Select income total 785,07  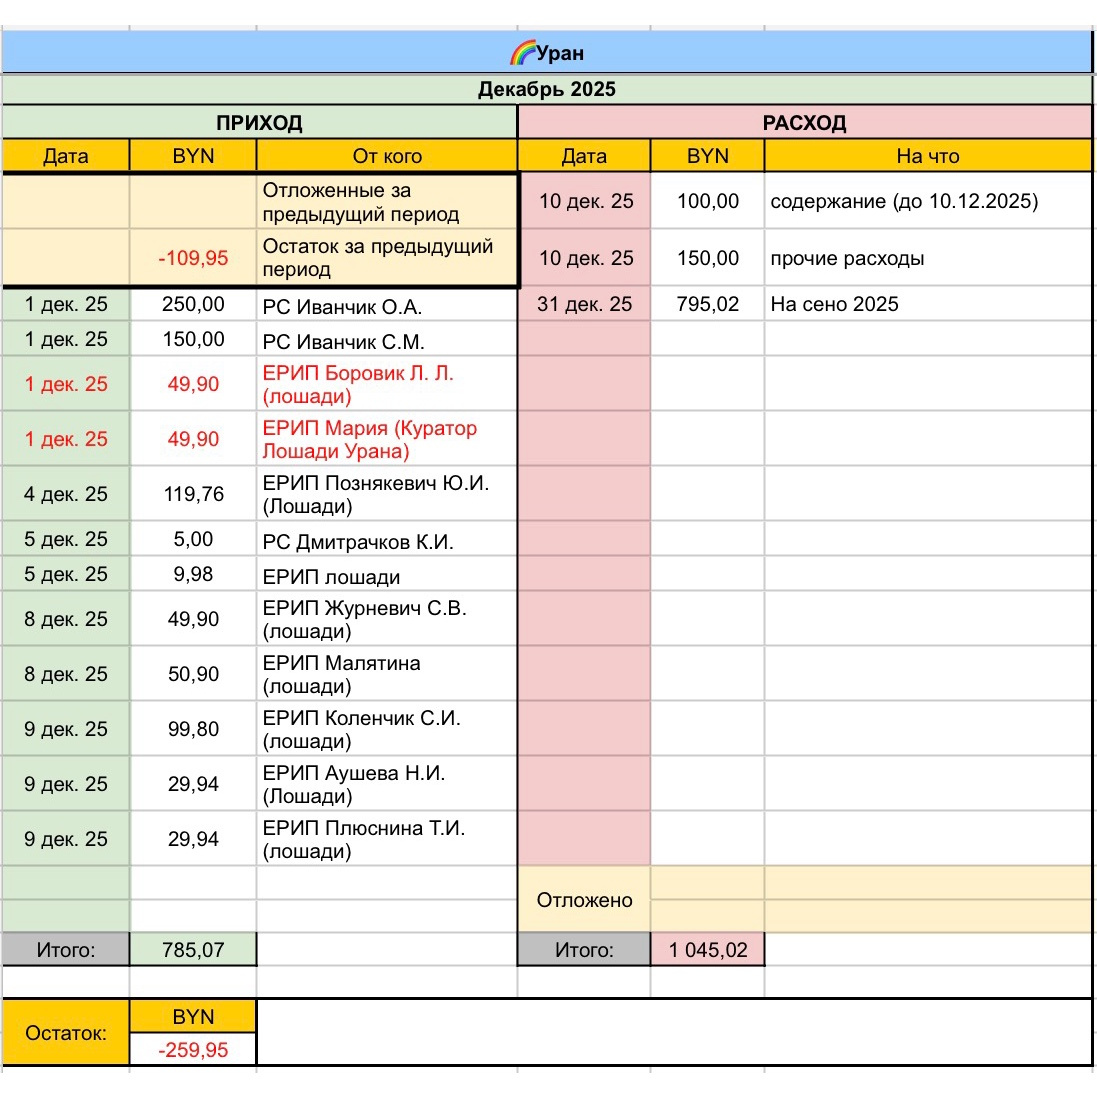[x=193, y=950]
